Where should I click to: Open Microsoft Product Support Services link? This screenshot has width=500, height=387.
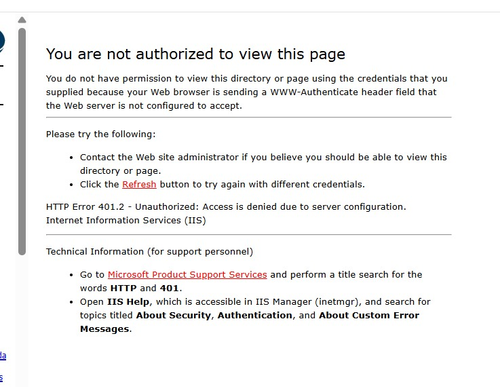pyautogui.click(x=187, y=275)
